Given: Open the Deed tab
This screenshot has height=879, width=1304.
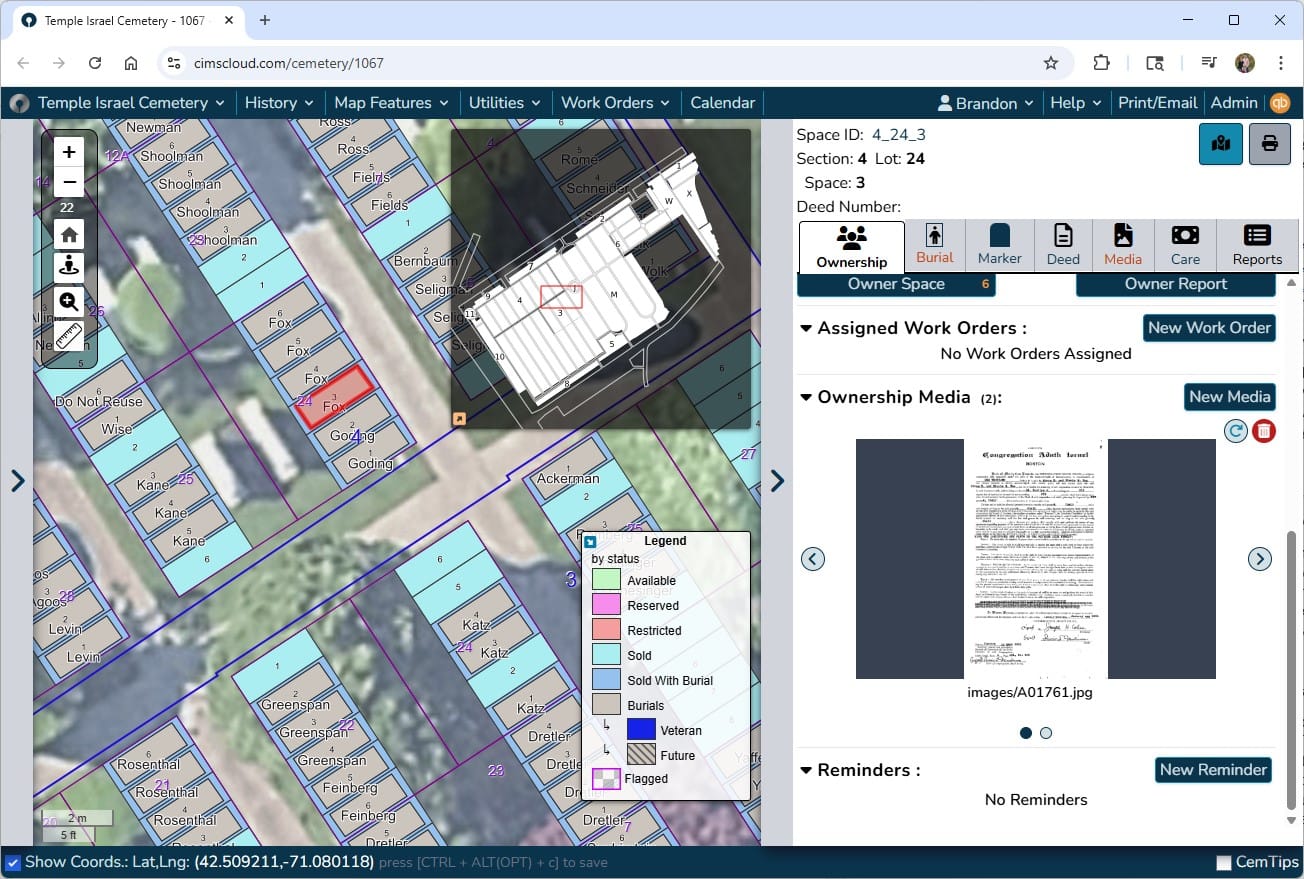Looking at the screenshot, I should (1063, 246).
